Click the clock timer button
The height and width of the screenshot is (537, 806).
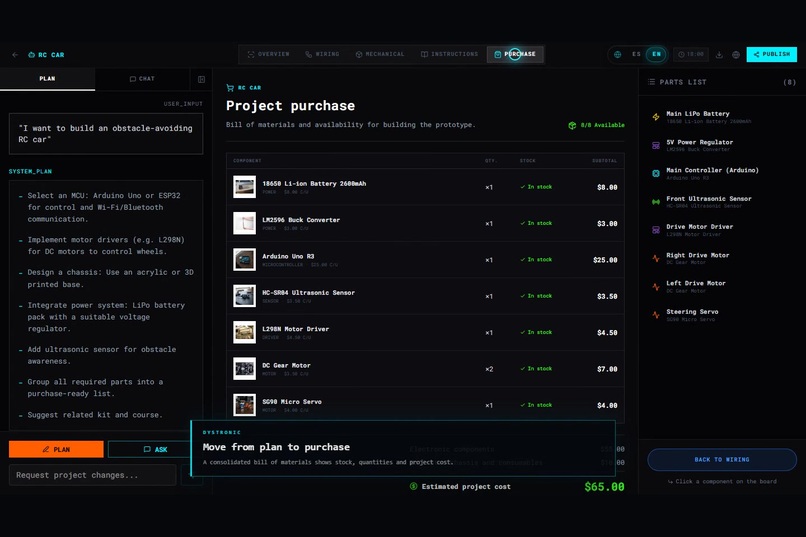click(691, 54)
